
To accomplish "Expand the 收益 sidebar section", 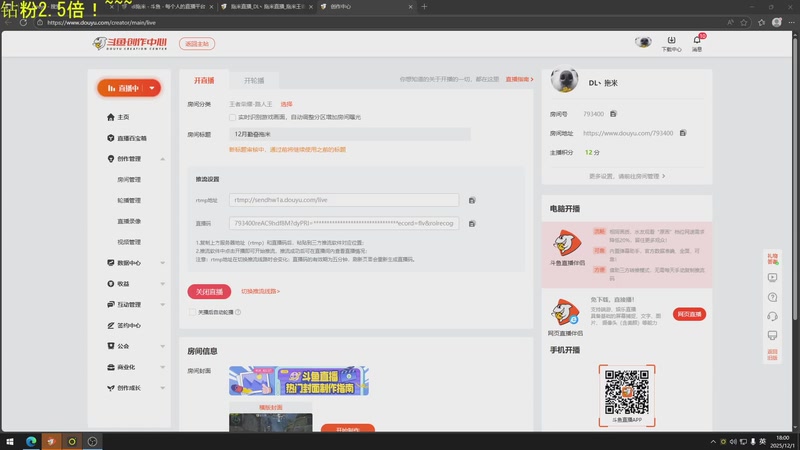I will (x=162, y=284).
